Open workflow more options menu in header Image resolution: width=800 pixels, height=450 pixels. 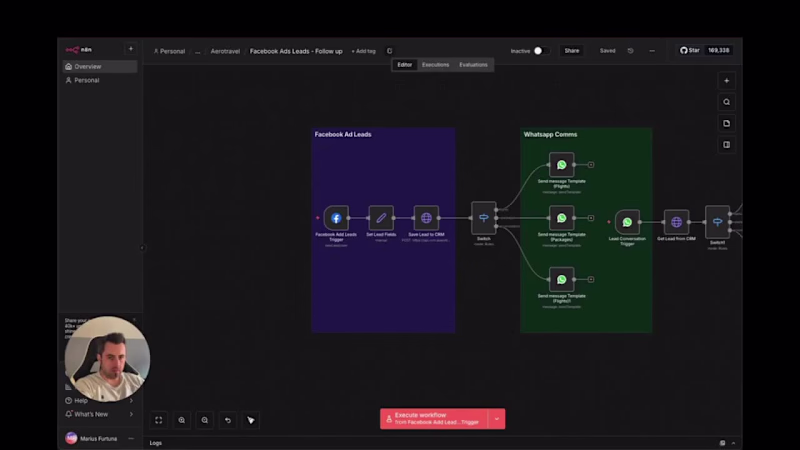(x=652, y=51)
